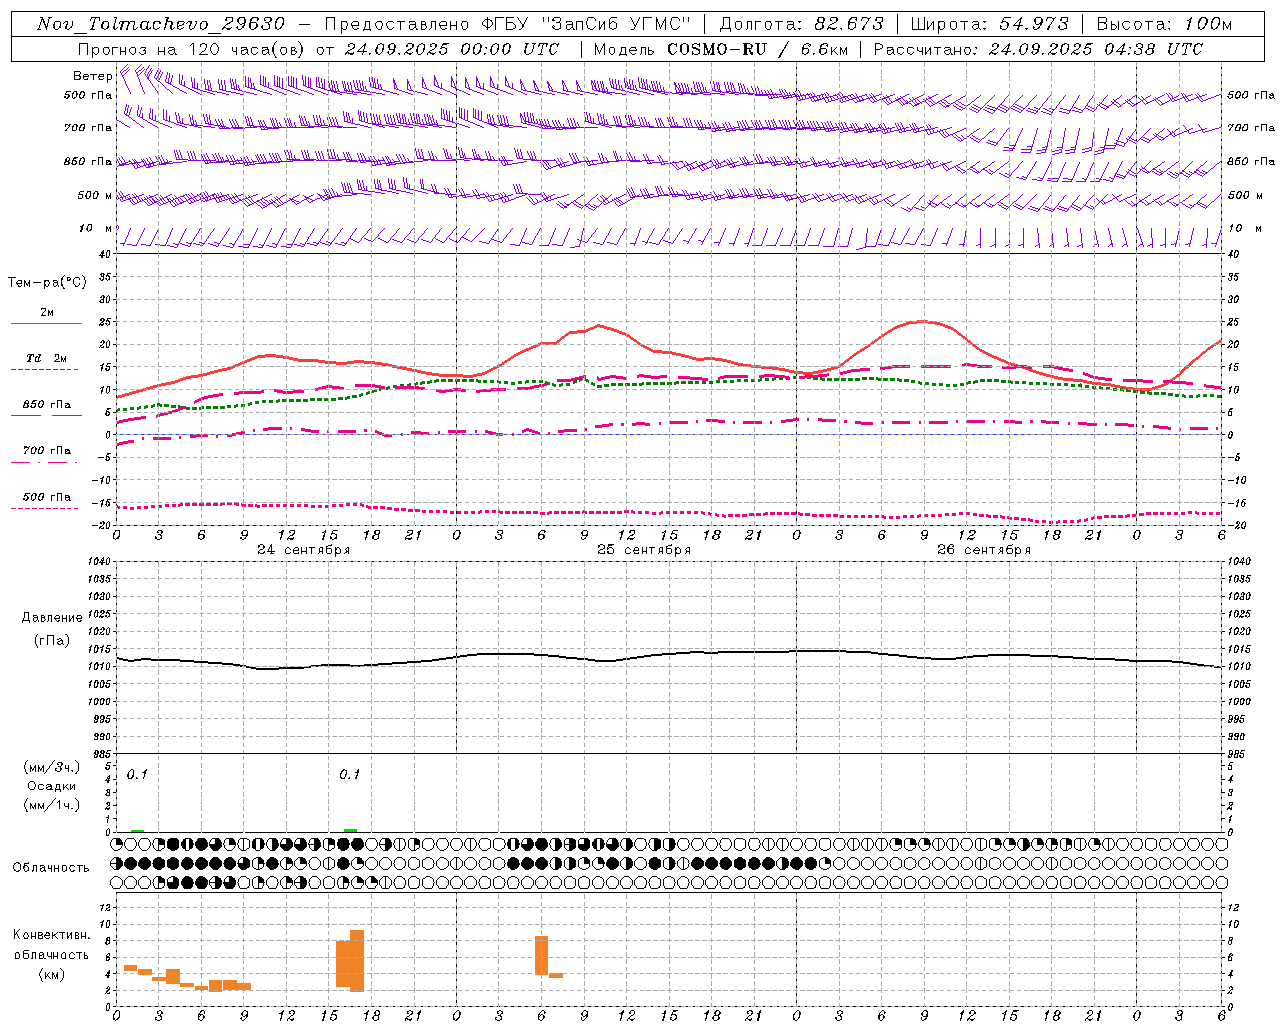Viewport: 1280px width, 1024px height.
Task: Click the (гПа) unit under Давление
Action: (51, 641)
